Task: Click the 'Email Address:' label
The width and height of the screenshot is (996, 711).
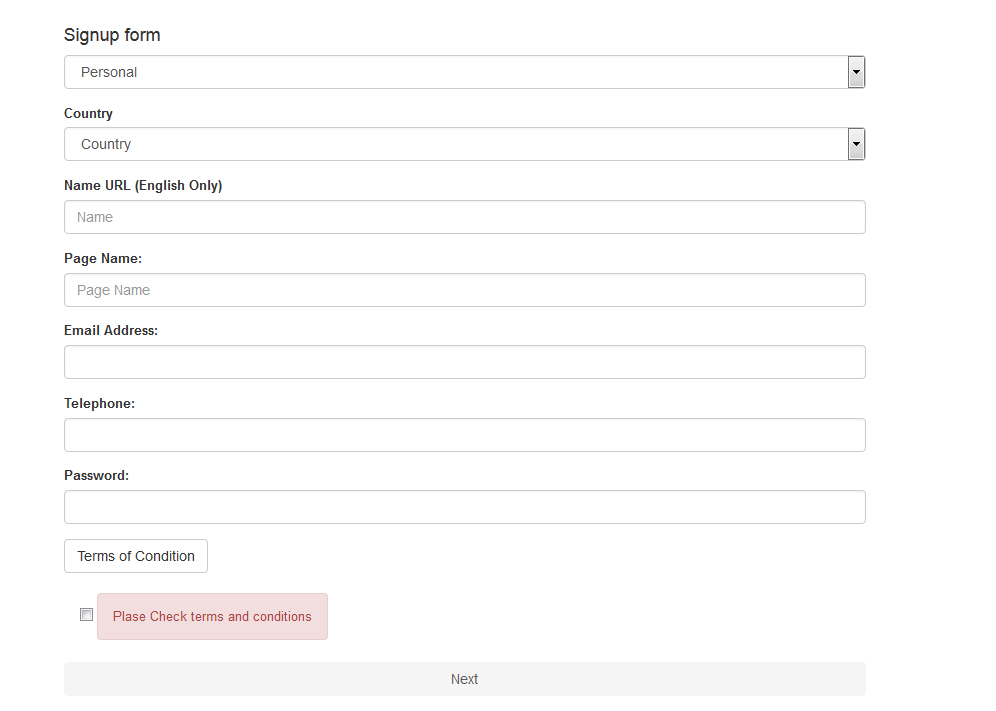Action: tap(111, 330)
